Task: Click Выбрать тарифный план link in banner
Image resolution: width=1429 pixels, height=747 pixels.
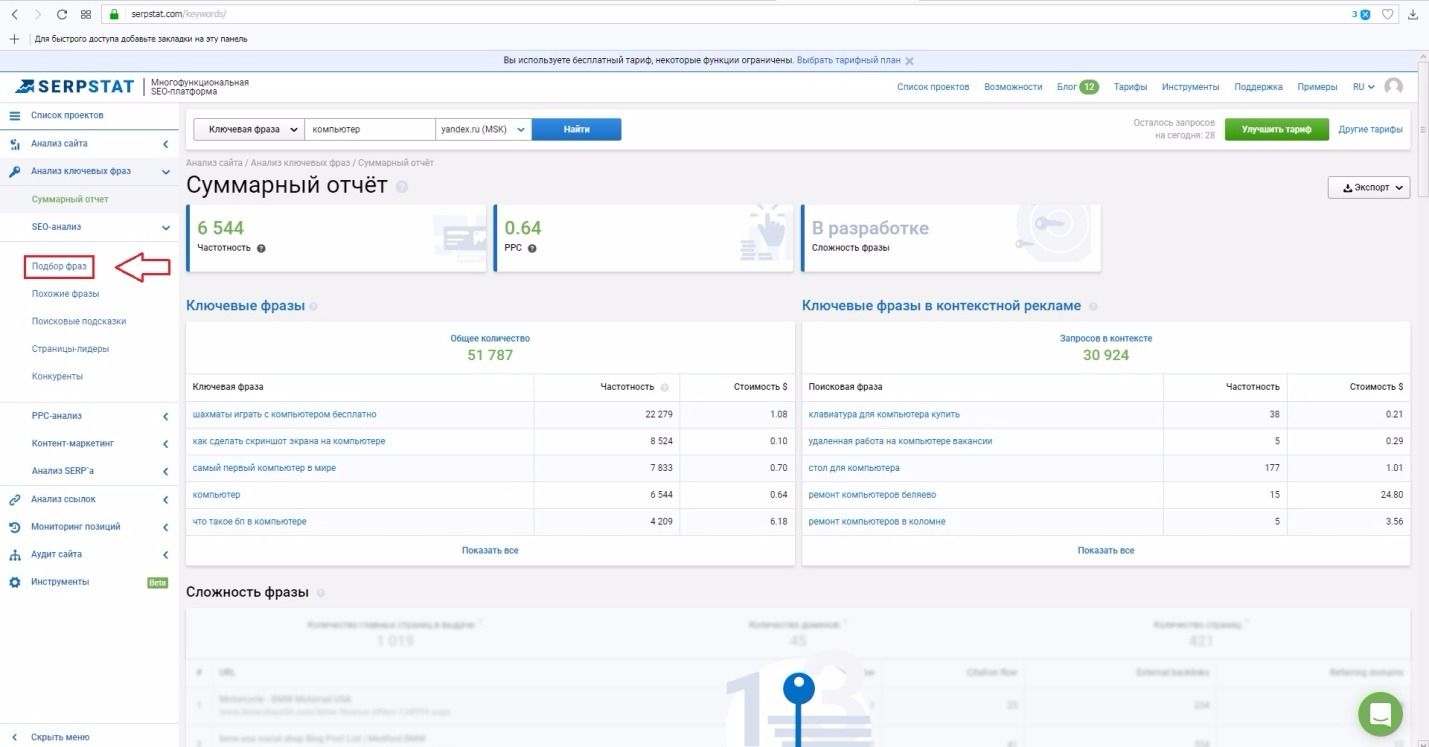Action: 848,60
